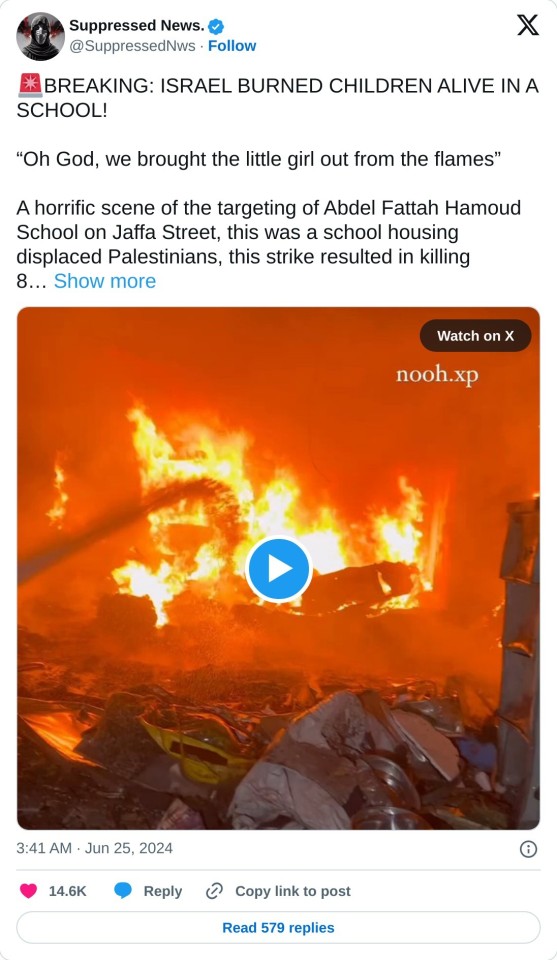Image resolution: width=557 pixels, height=960 pixels.
Task: Open Read 579 replies
Action: point(278,928)
